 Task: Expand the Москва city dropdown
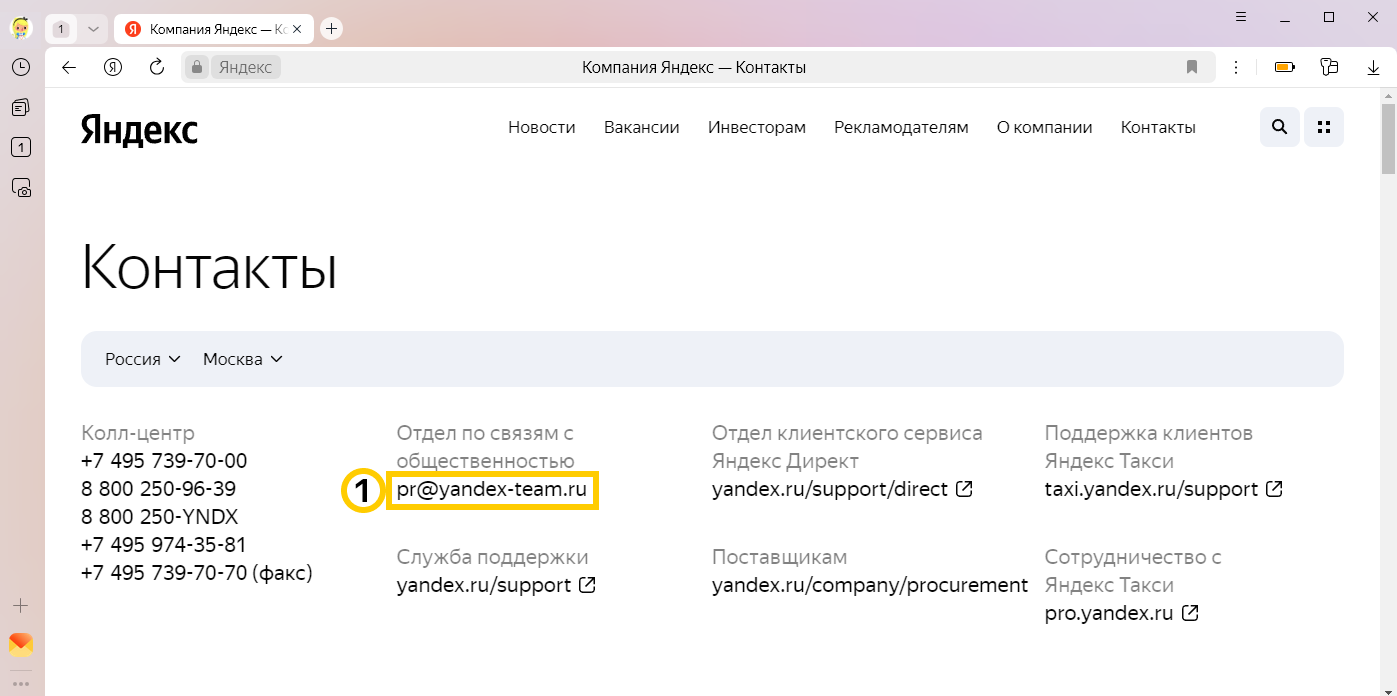click(x=243, y=359)
